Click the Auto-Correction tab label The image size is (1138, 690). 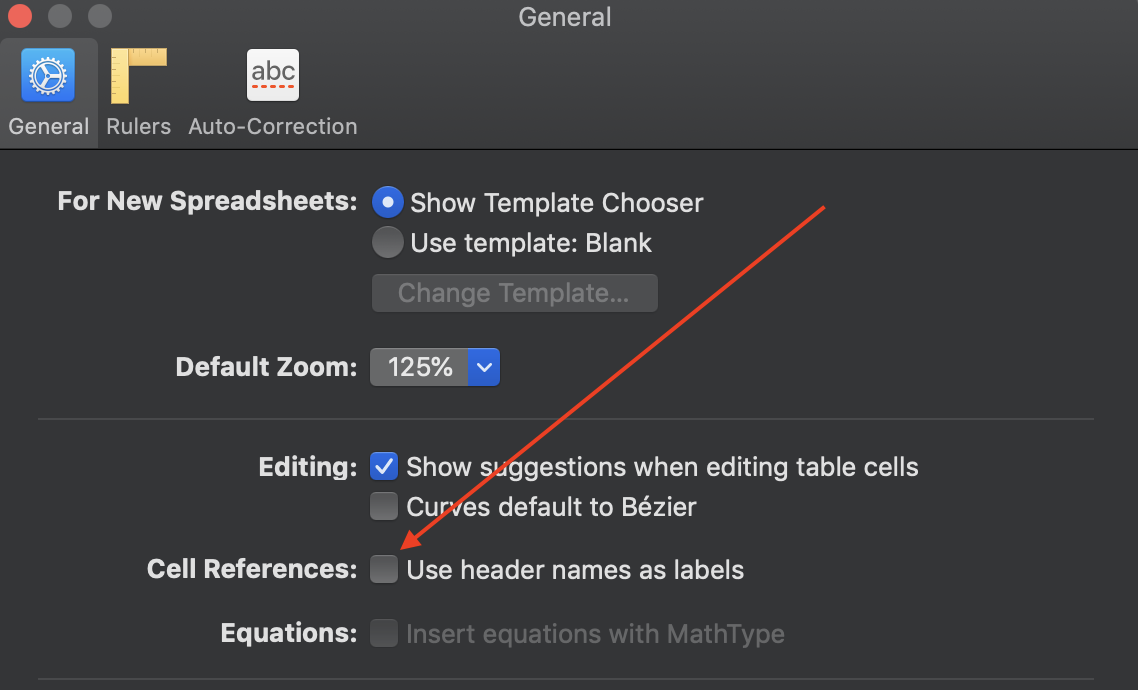pos(273,127)
